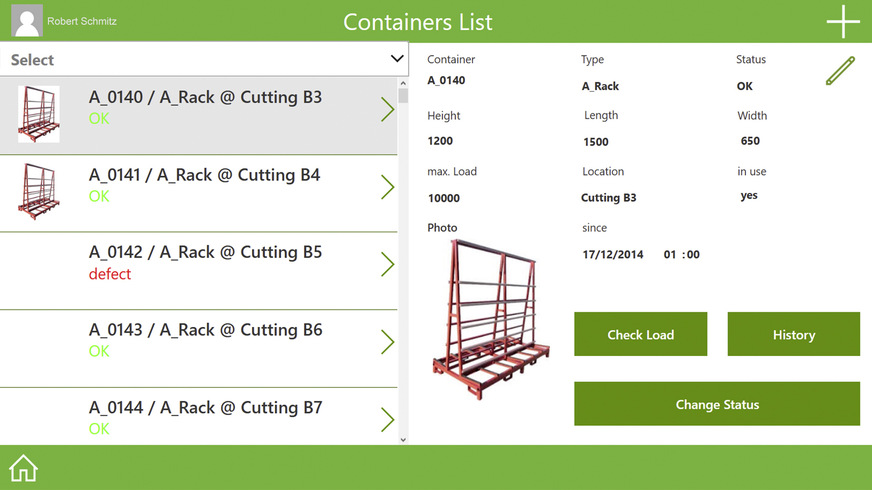Click the Change Status button
Screen dimensions: 872x490
pyautogui.click(x=717, y=404)
